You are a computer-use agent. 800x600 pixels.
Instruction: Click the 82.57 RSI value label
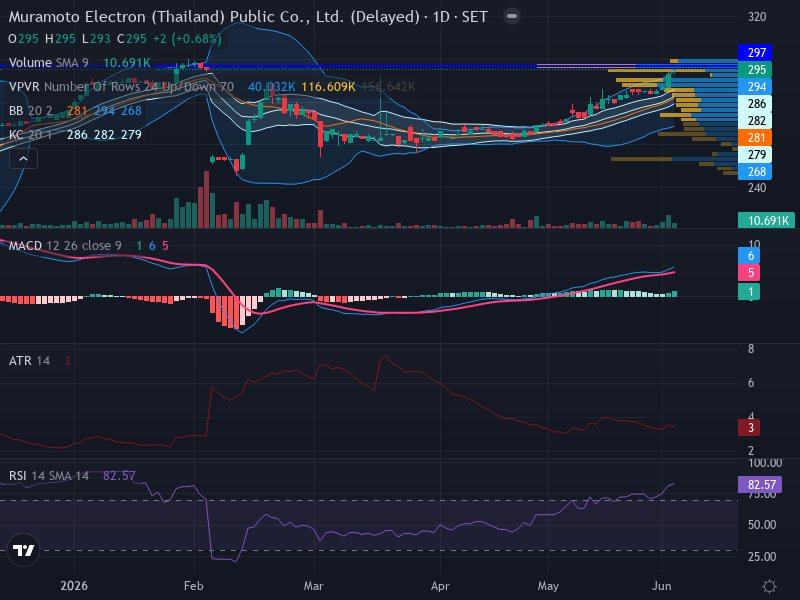pos(760,484)
